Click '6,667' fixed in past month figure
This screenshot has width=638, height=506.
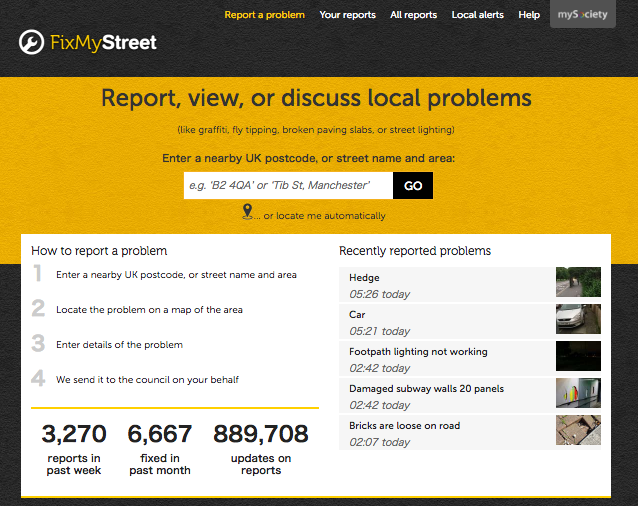point(160,434)
